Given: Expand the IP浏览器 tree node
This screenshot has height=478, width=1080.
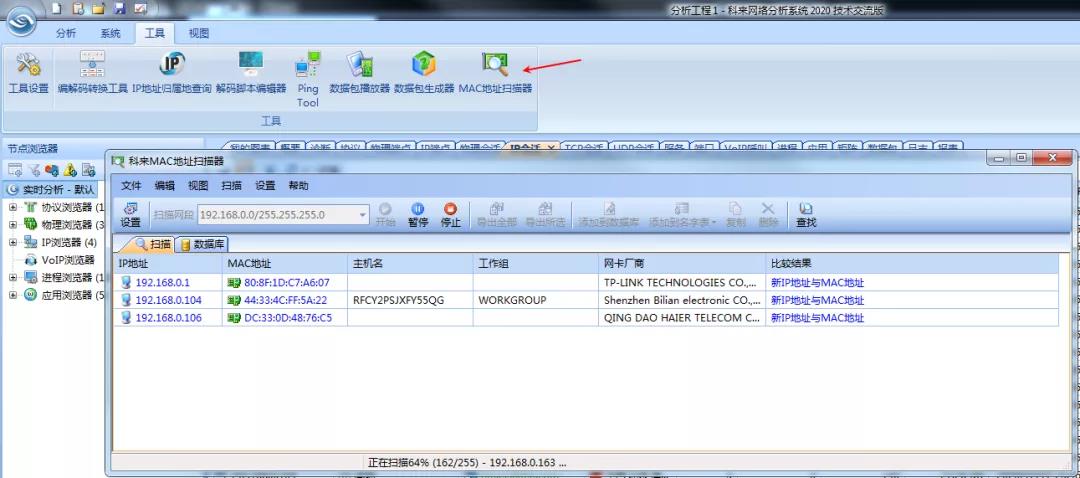Looking at the screenshot, I should point(12,242).
